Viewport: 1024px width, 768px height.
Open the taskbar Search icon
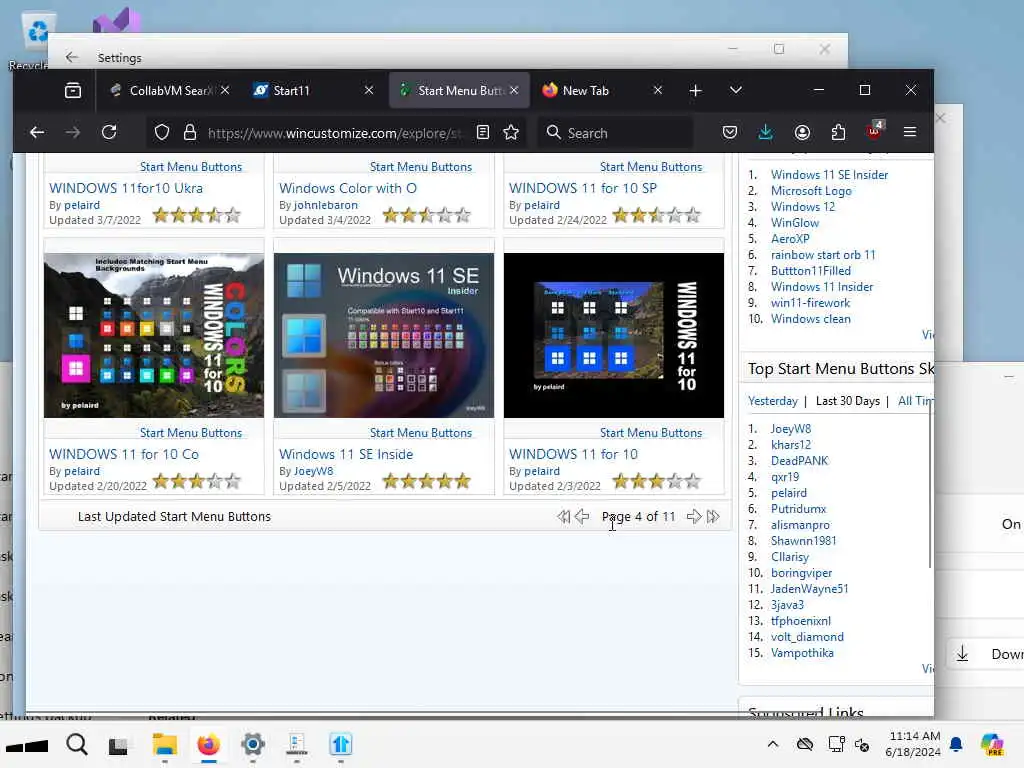pyautogui.click(x=76, y=744)
